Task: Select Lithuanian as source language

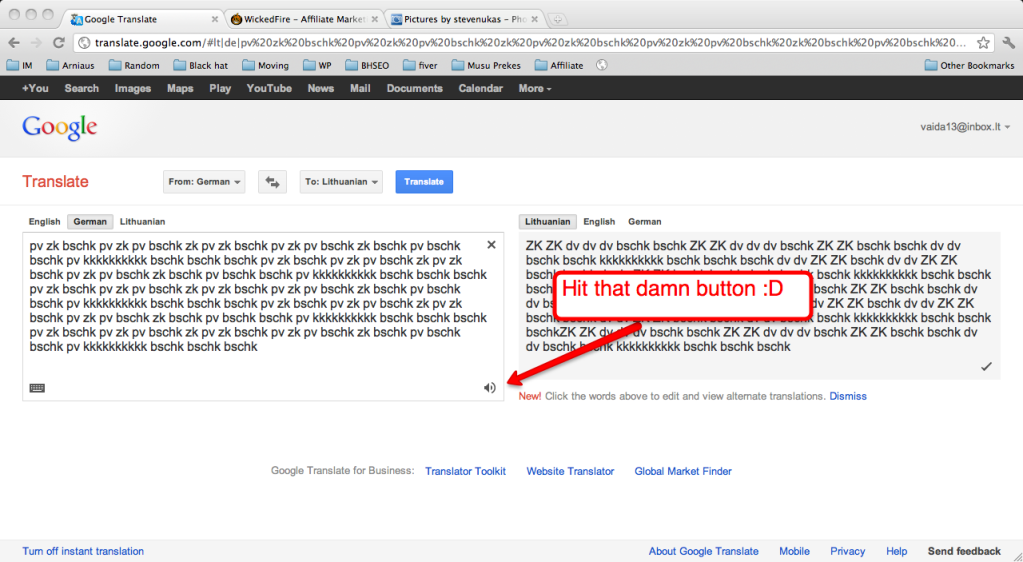Action: 142,222
